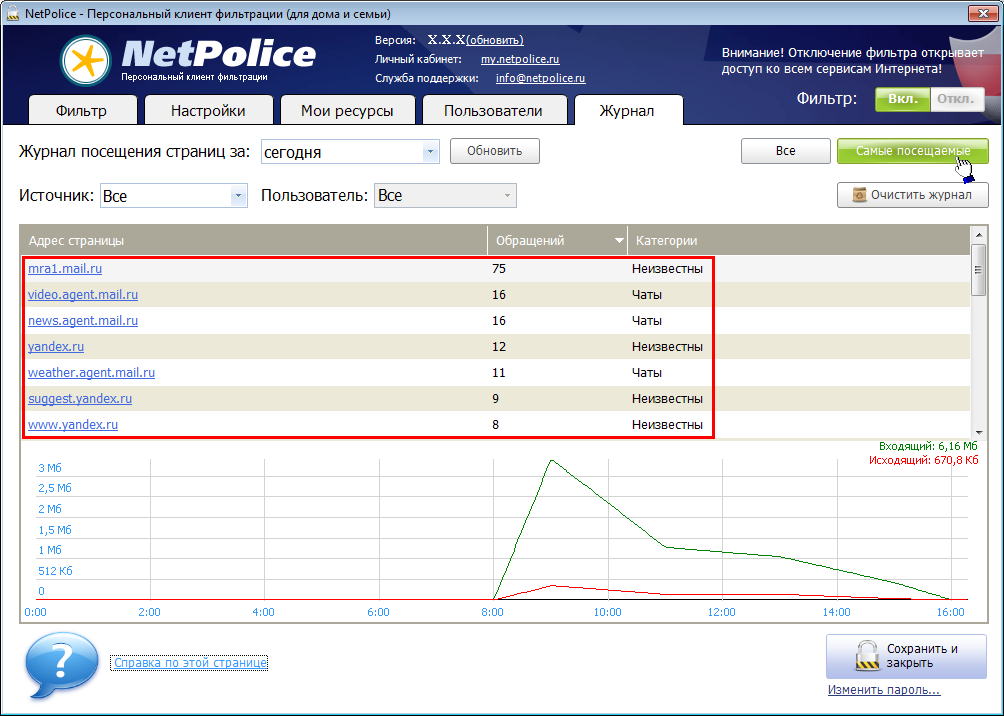The image size is (1004, 716).
Task: Click scrollbar up arrow of log table
Action: pos(978,234)
